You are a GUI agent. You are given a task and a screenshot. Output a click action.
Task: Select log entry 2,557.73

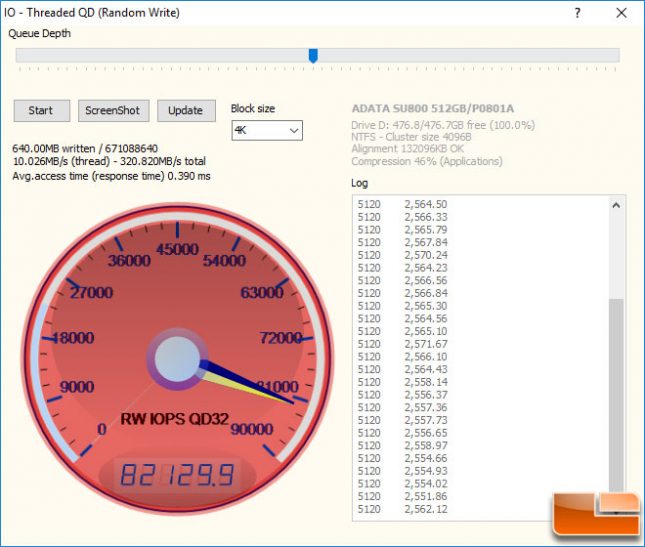point(402,421)
